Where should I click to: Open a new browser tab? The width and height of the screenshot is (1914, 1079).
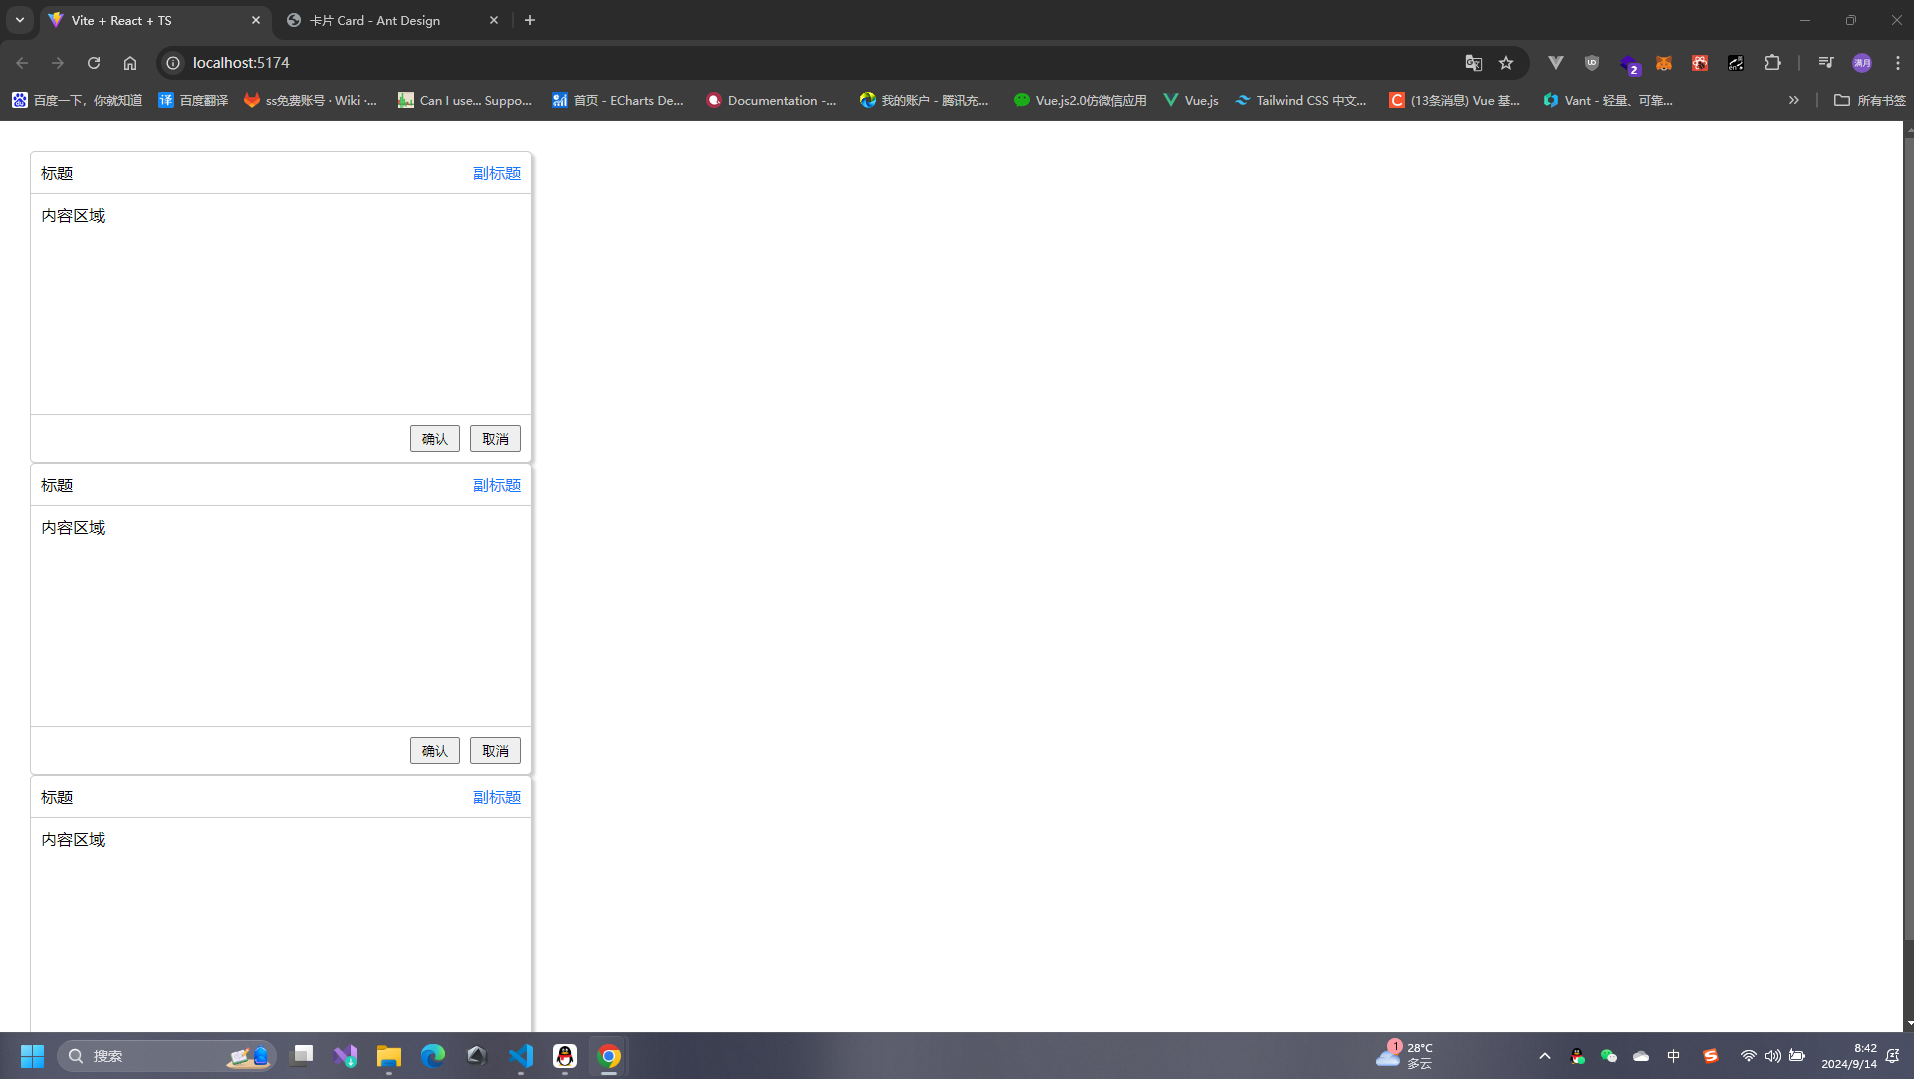click(530, 20)
